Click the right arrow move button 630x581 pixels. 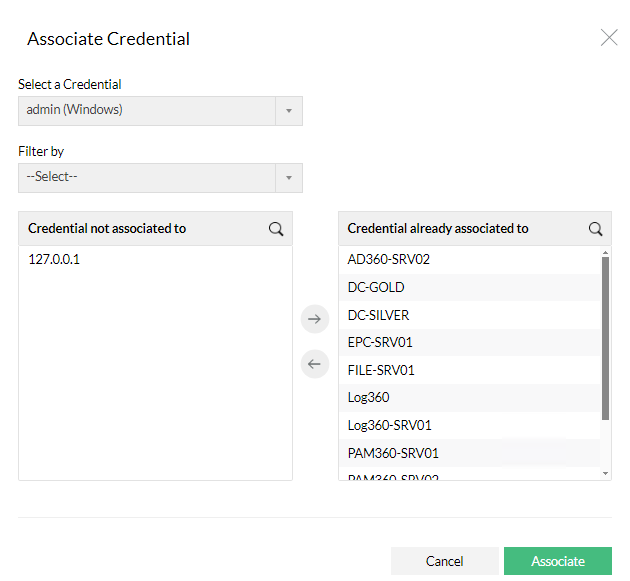pos(315,319)
